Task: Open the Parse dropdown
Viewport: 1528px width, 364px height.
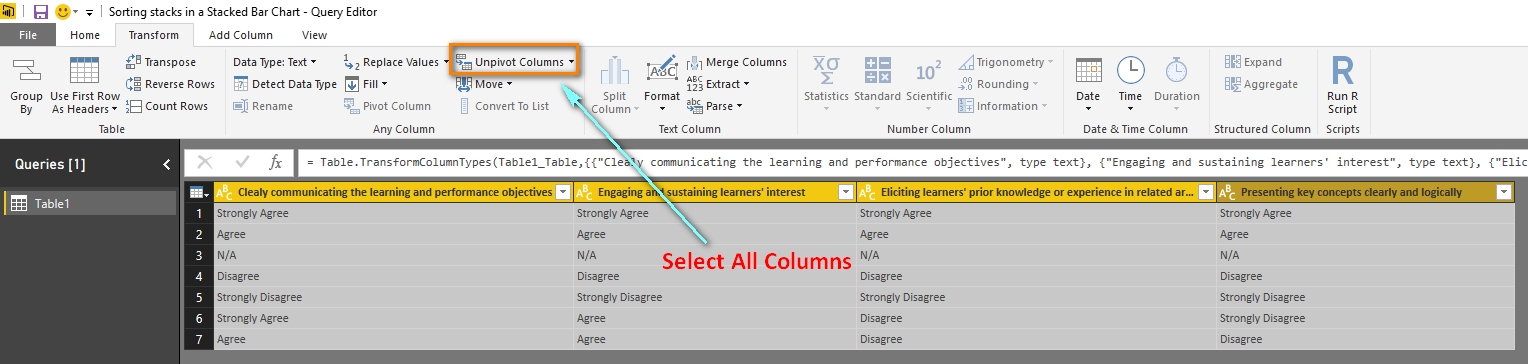Action: pos(715,106)
